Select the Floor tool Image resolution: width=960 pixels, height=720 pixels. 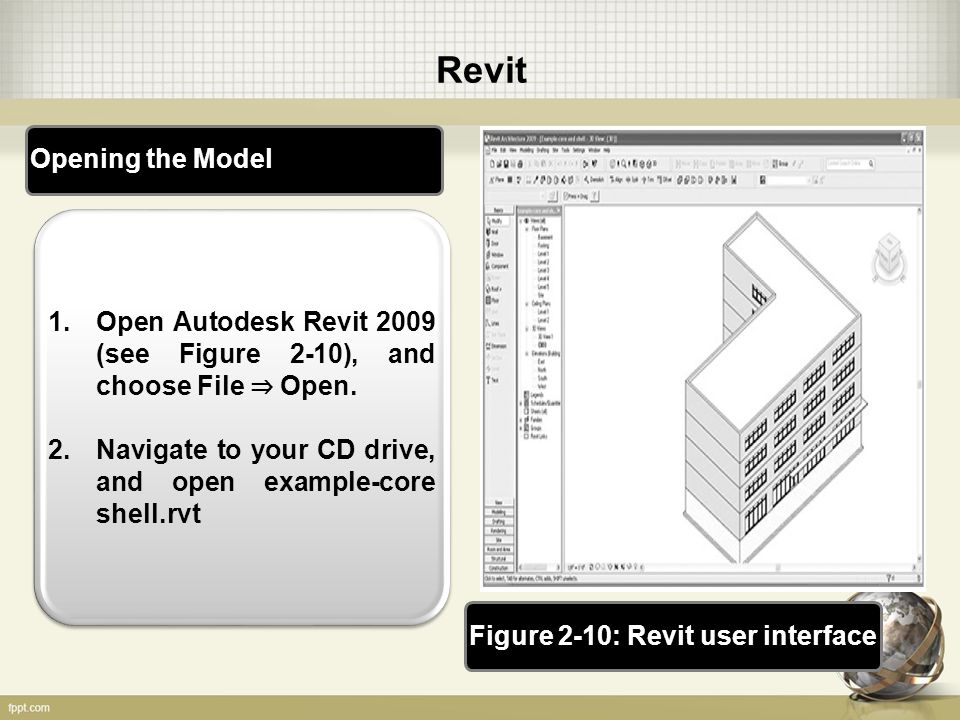click(493, 300)
